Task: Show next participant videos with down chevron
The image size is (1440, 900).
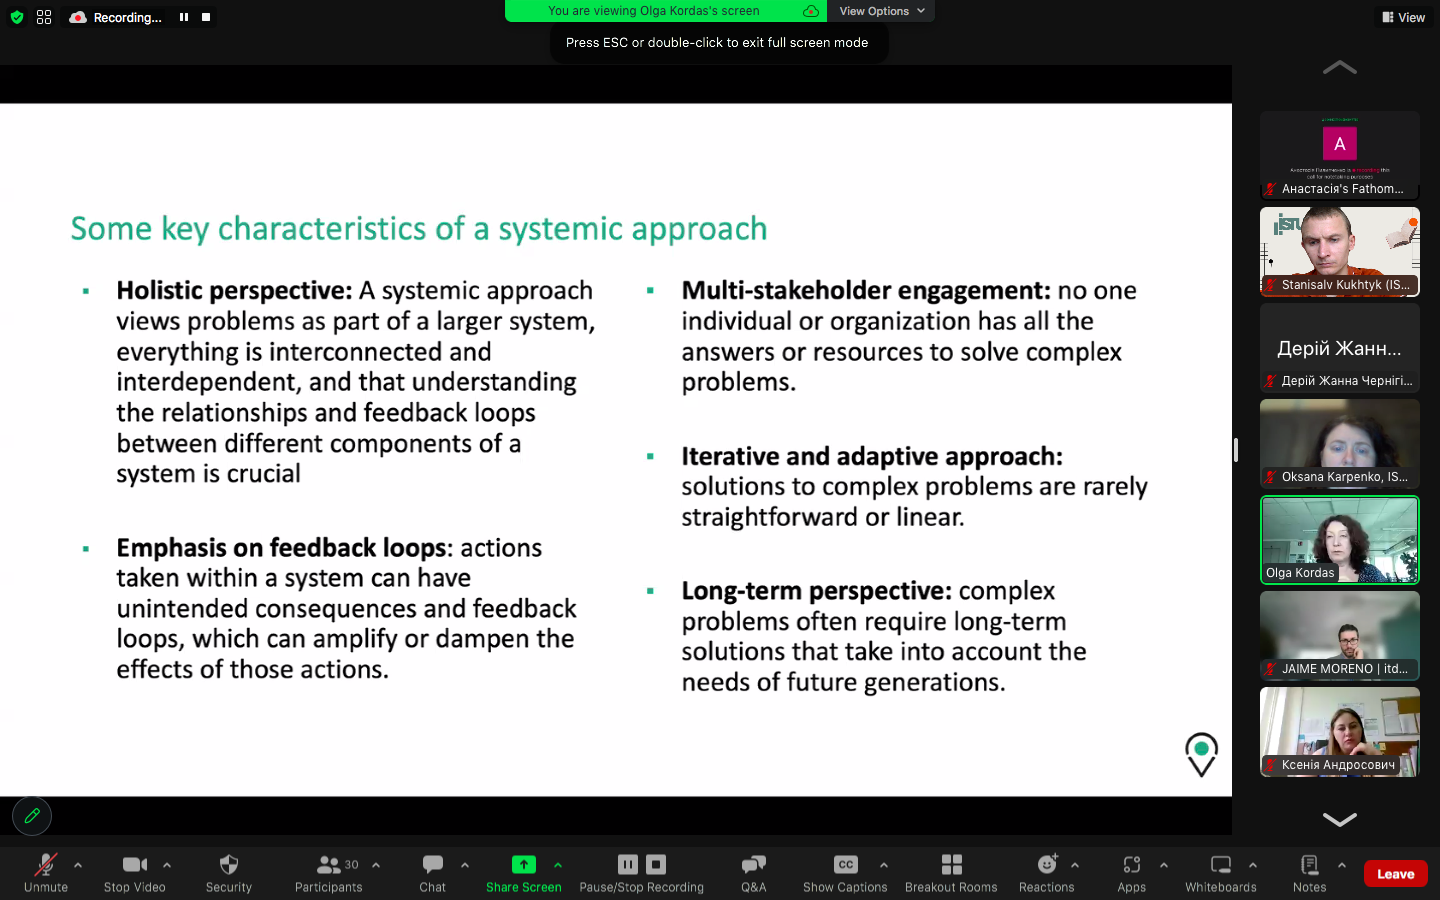Action: tap(1340, 819)
